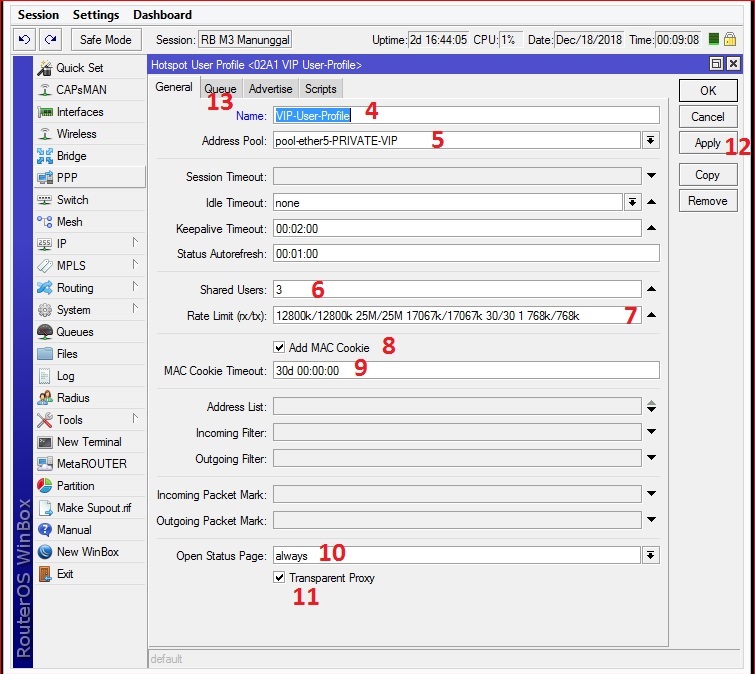Open the Settings menu
This screenshot has height=674, width=755.
point(96,15)
